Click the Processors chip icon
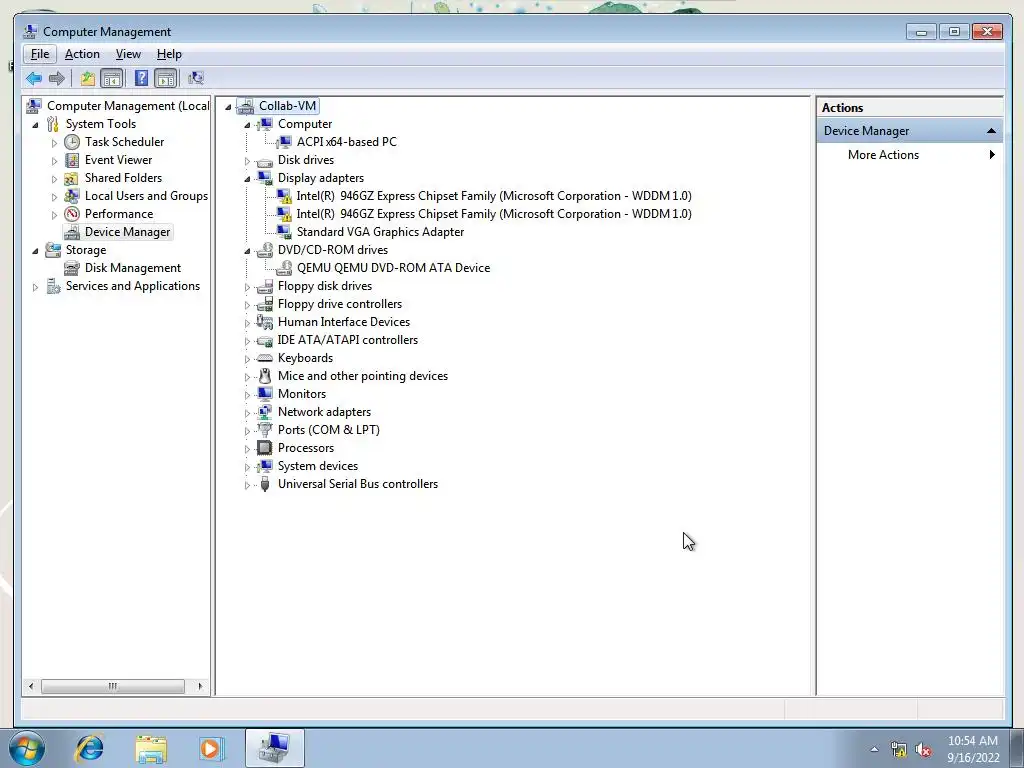This screenshot has width=1024, height=768. pyautogui.click(x=264, y=448)
